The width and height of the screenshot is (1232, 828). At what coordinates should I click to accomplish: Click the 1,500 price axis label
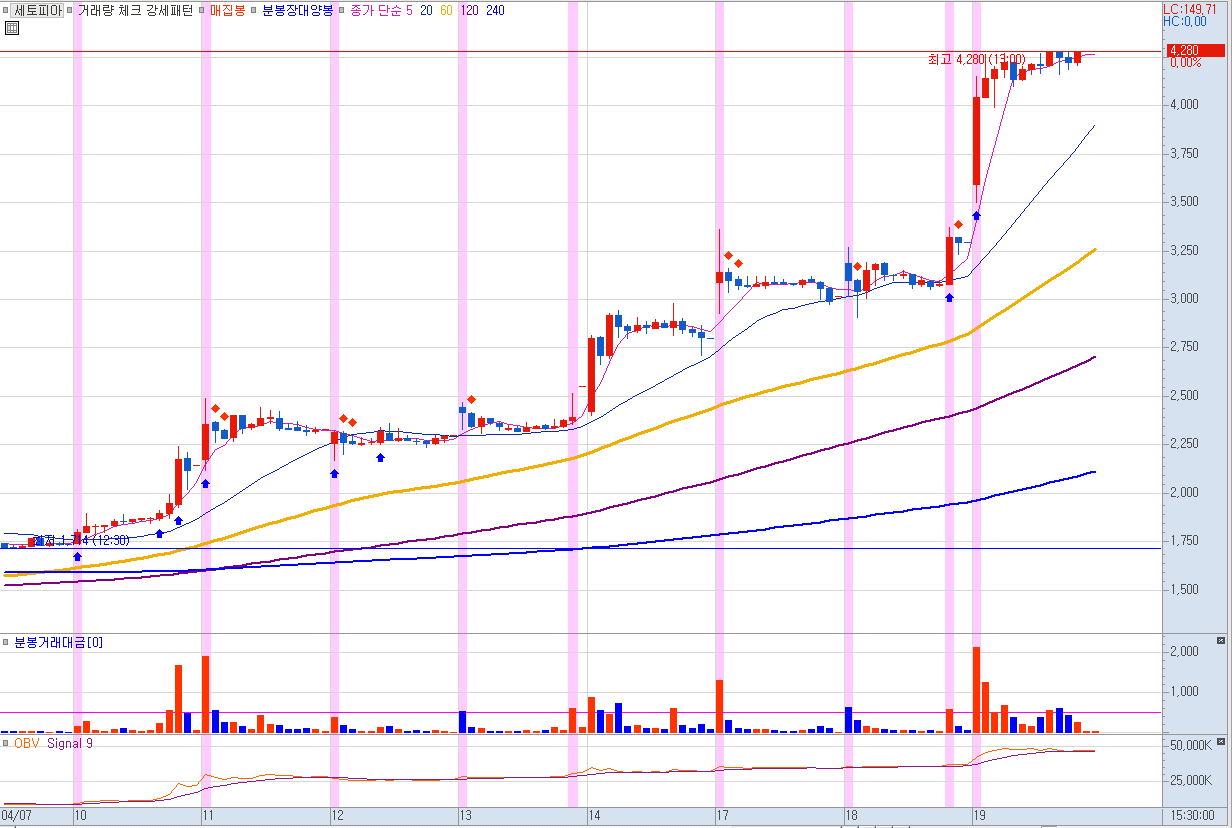(1185, 590)
